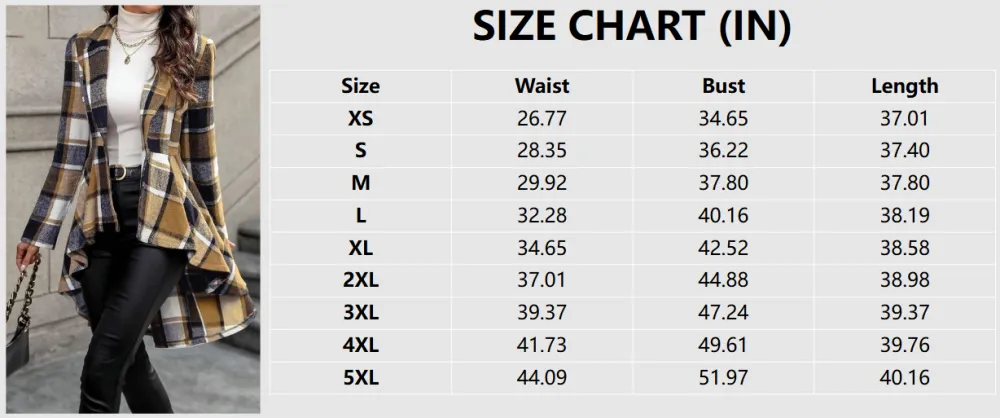The height and width of the screenshot is (418, 1000).
Task: Click the 5XL waist value 44.09
Action: click(542, 377)
